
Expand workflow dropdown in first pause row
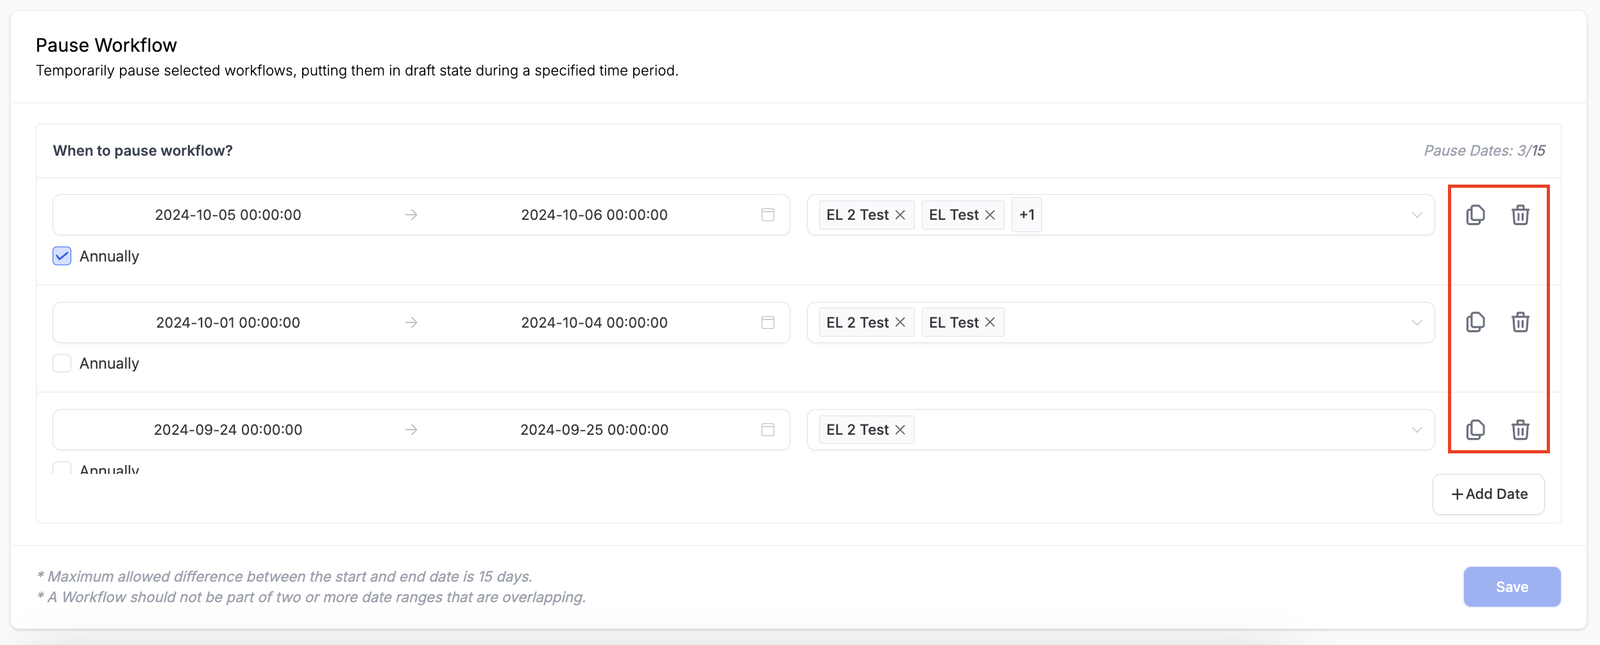pyautogui.click(x=1416, y=215)
